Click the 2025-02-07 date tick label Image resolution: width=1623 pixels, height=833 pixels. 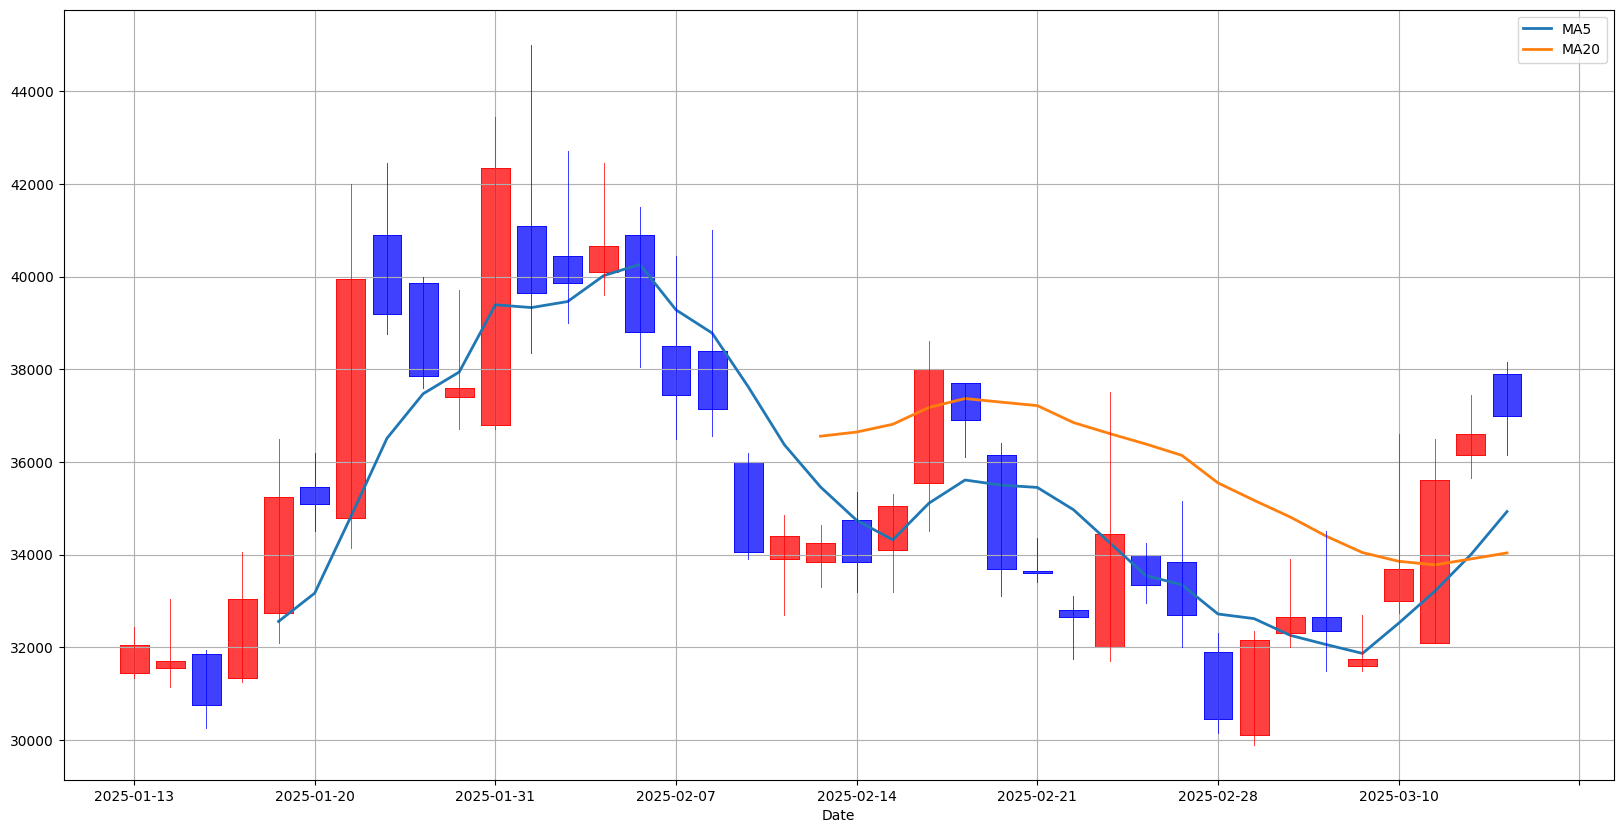[x=676, y=796]
